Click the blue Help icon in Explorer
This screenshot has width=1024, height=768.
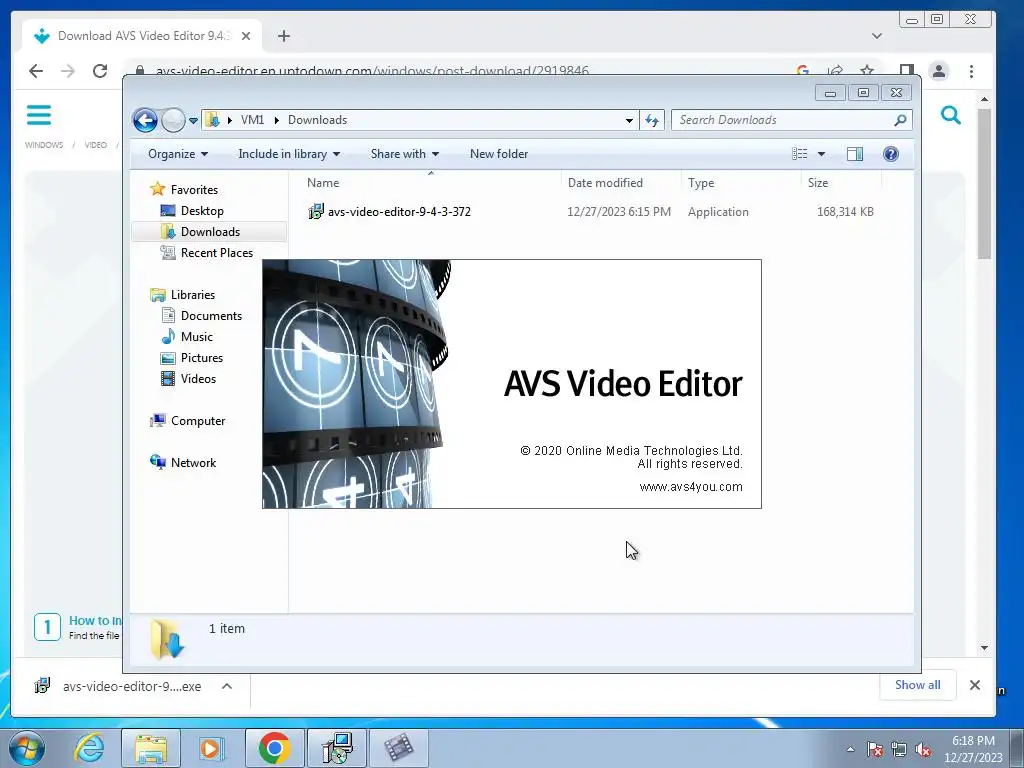coord(891,154)
